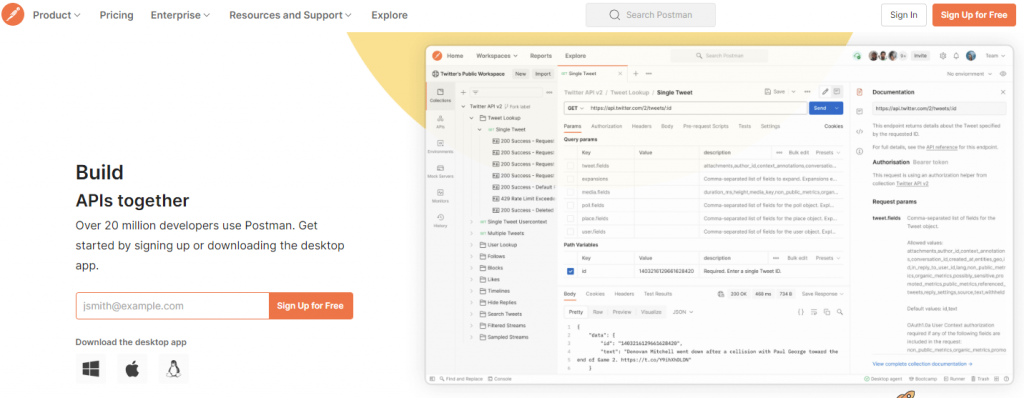Toggle the media.fields query param checkbox
Screen dimensions: 1024x398
[x=570, y=192]
